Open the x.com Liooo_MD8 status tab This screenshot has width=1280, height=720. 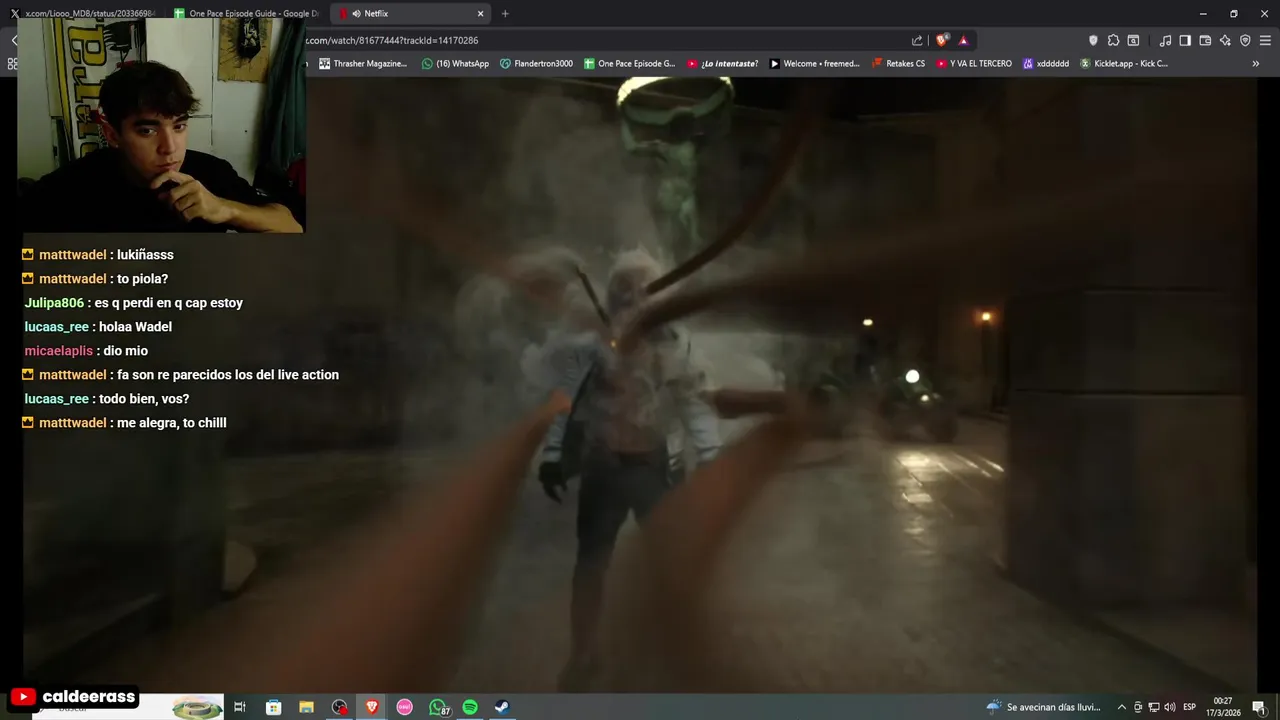pos(82,14)
